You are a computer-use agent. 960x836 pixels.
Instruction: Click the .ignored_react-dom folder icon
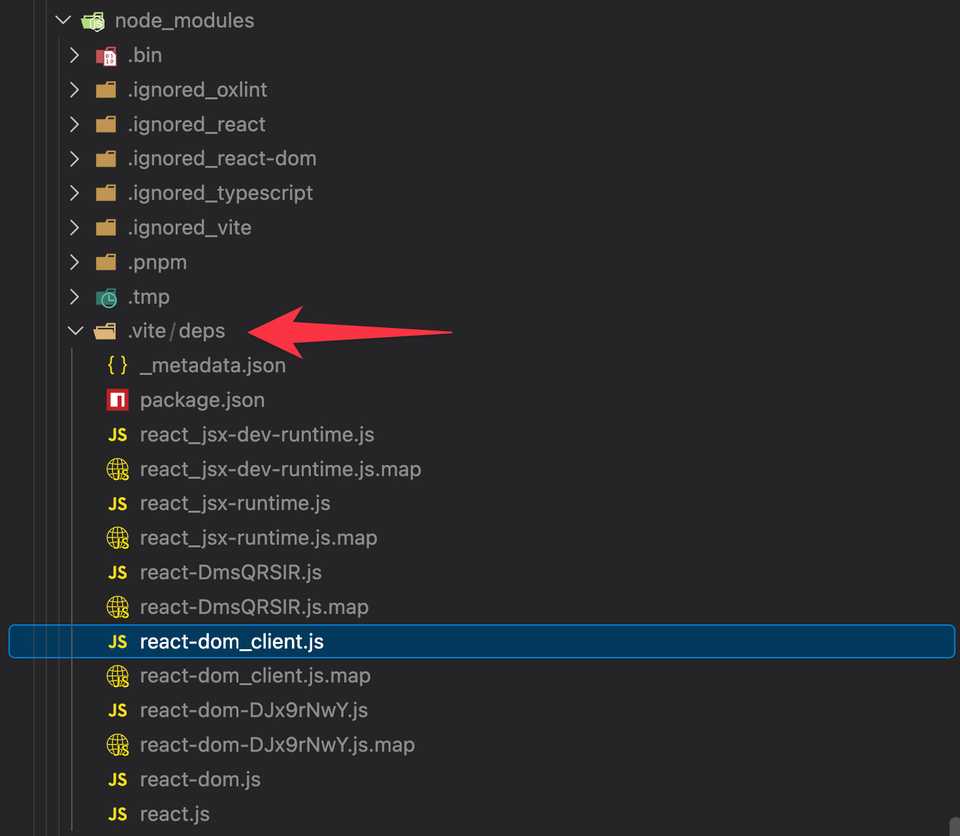pos(106,159)
